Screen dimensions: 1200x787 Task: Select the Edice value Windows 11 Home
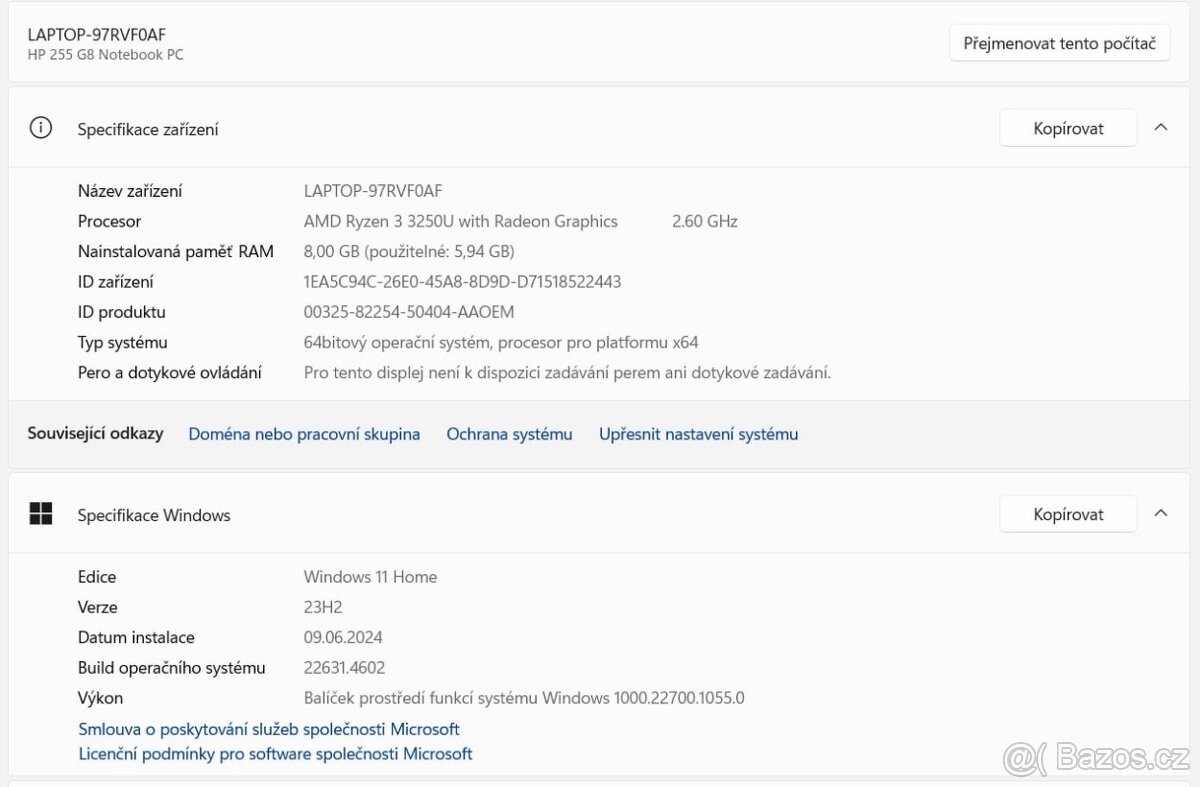coord(370,577)
